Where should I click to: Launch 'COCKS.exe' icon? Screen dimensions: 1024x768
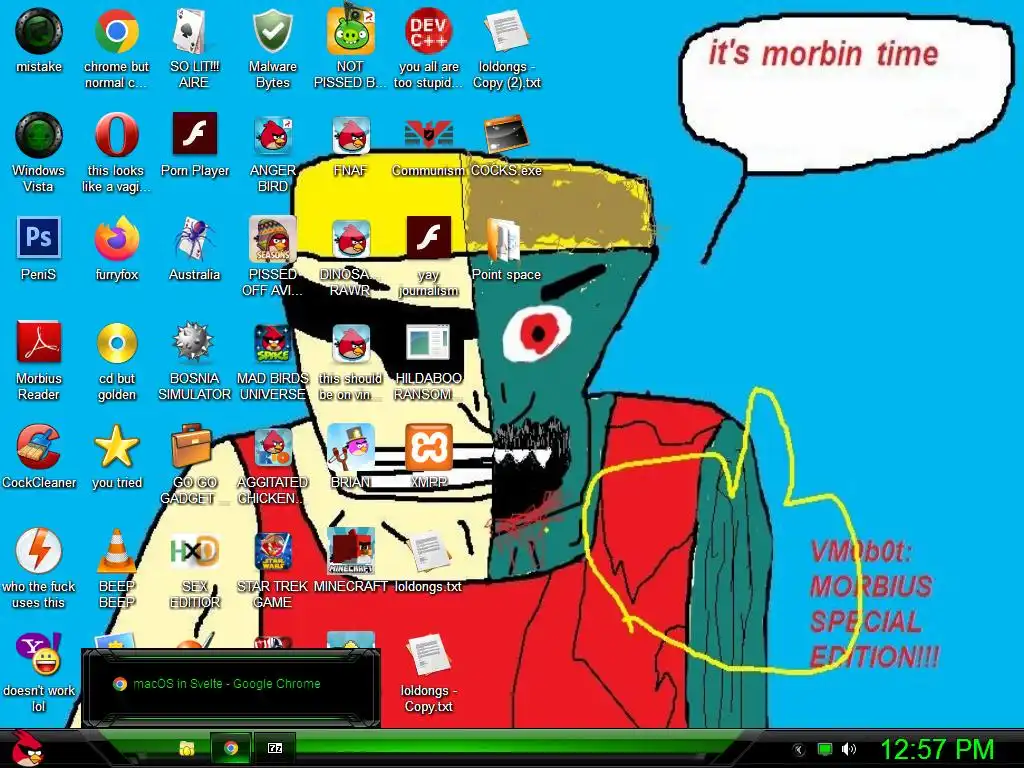pyautogui.click(x=506, y=137)
